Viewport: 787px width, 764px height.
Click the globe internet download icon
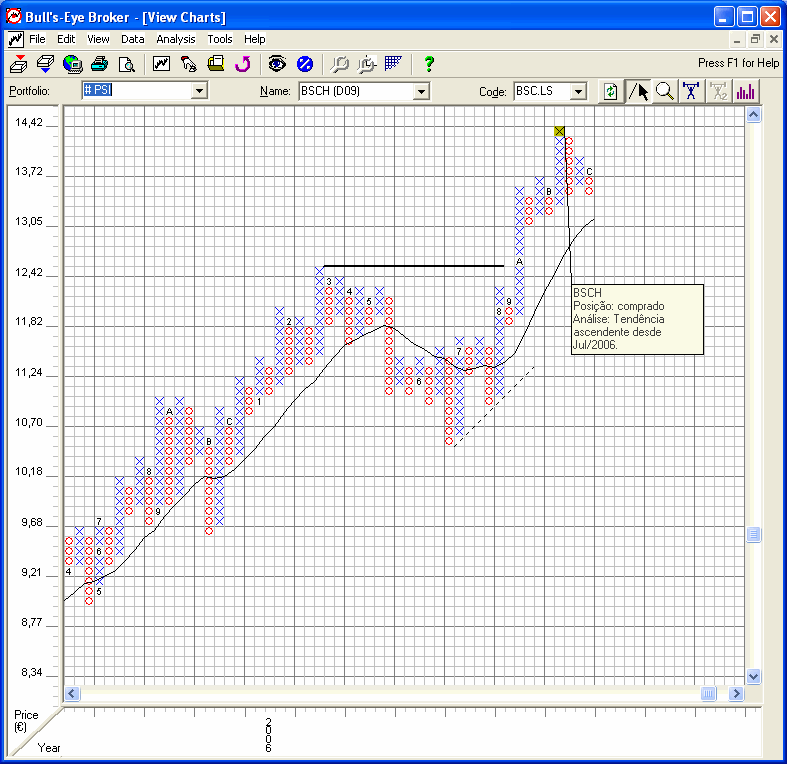point(72,64)
